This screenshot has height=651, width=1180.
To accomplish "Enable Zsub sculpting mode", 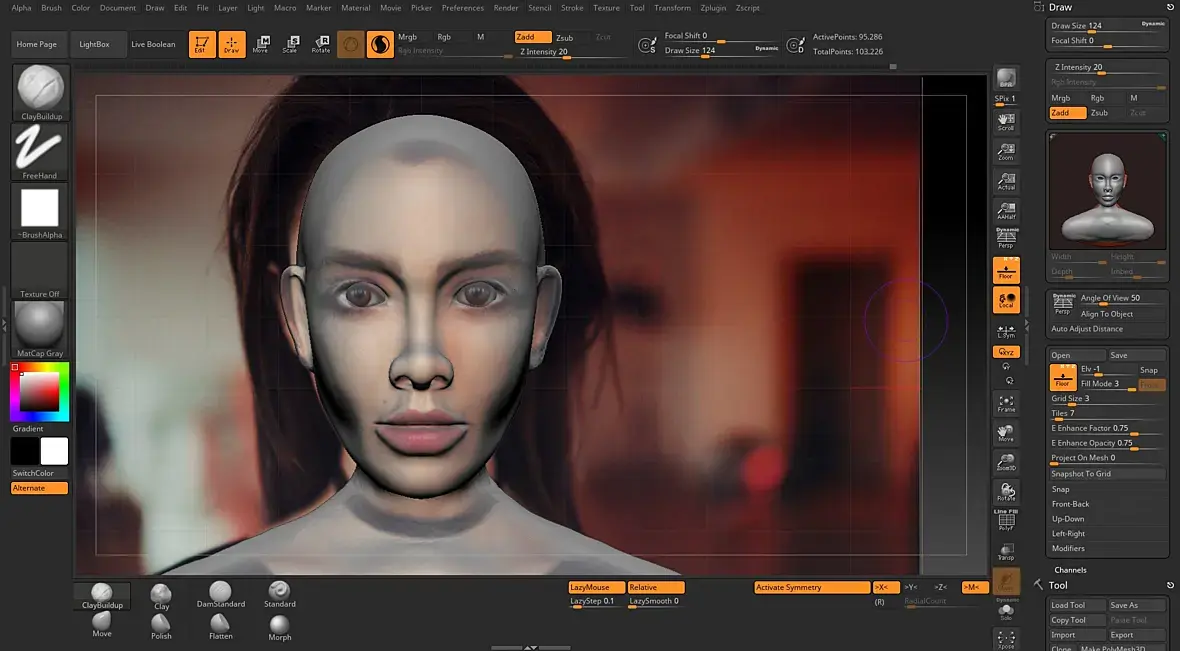I will (x=565, y=37).
